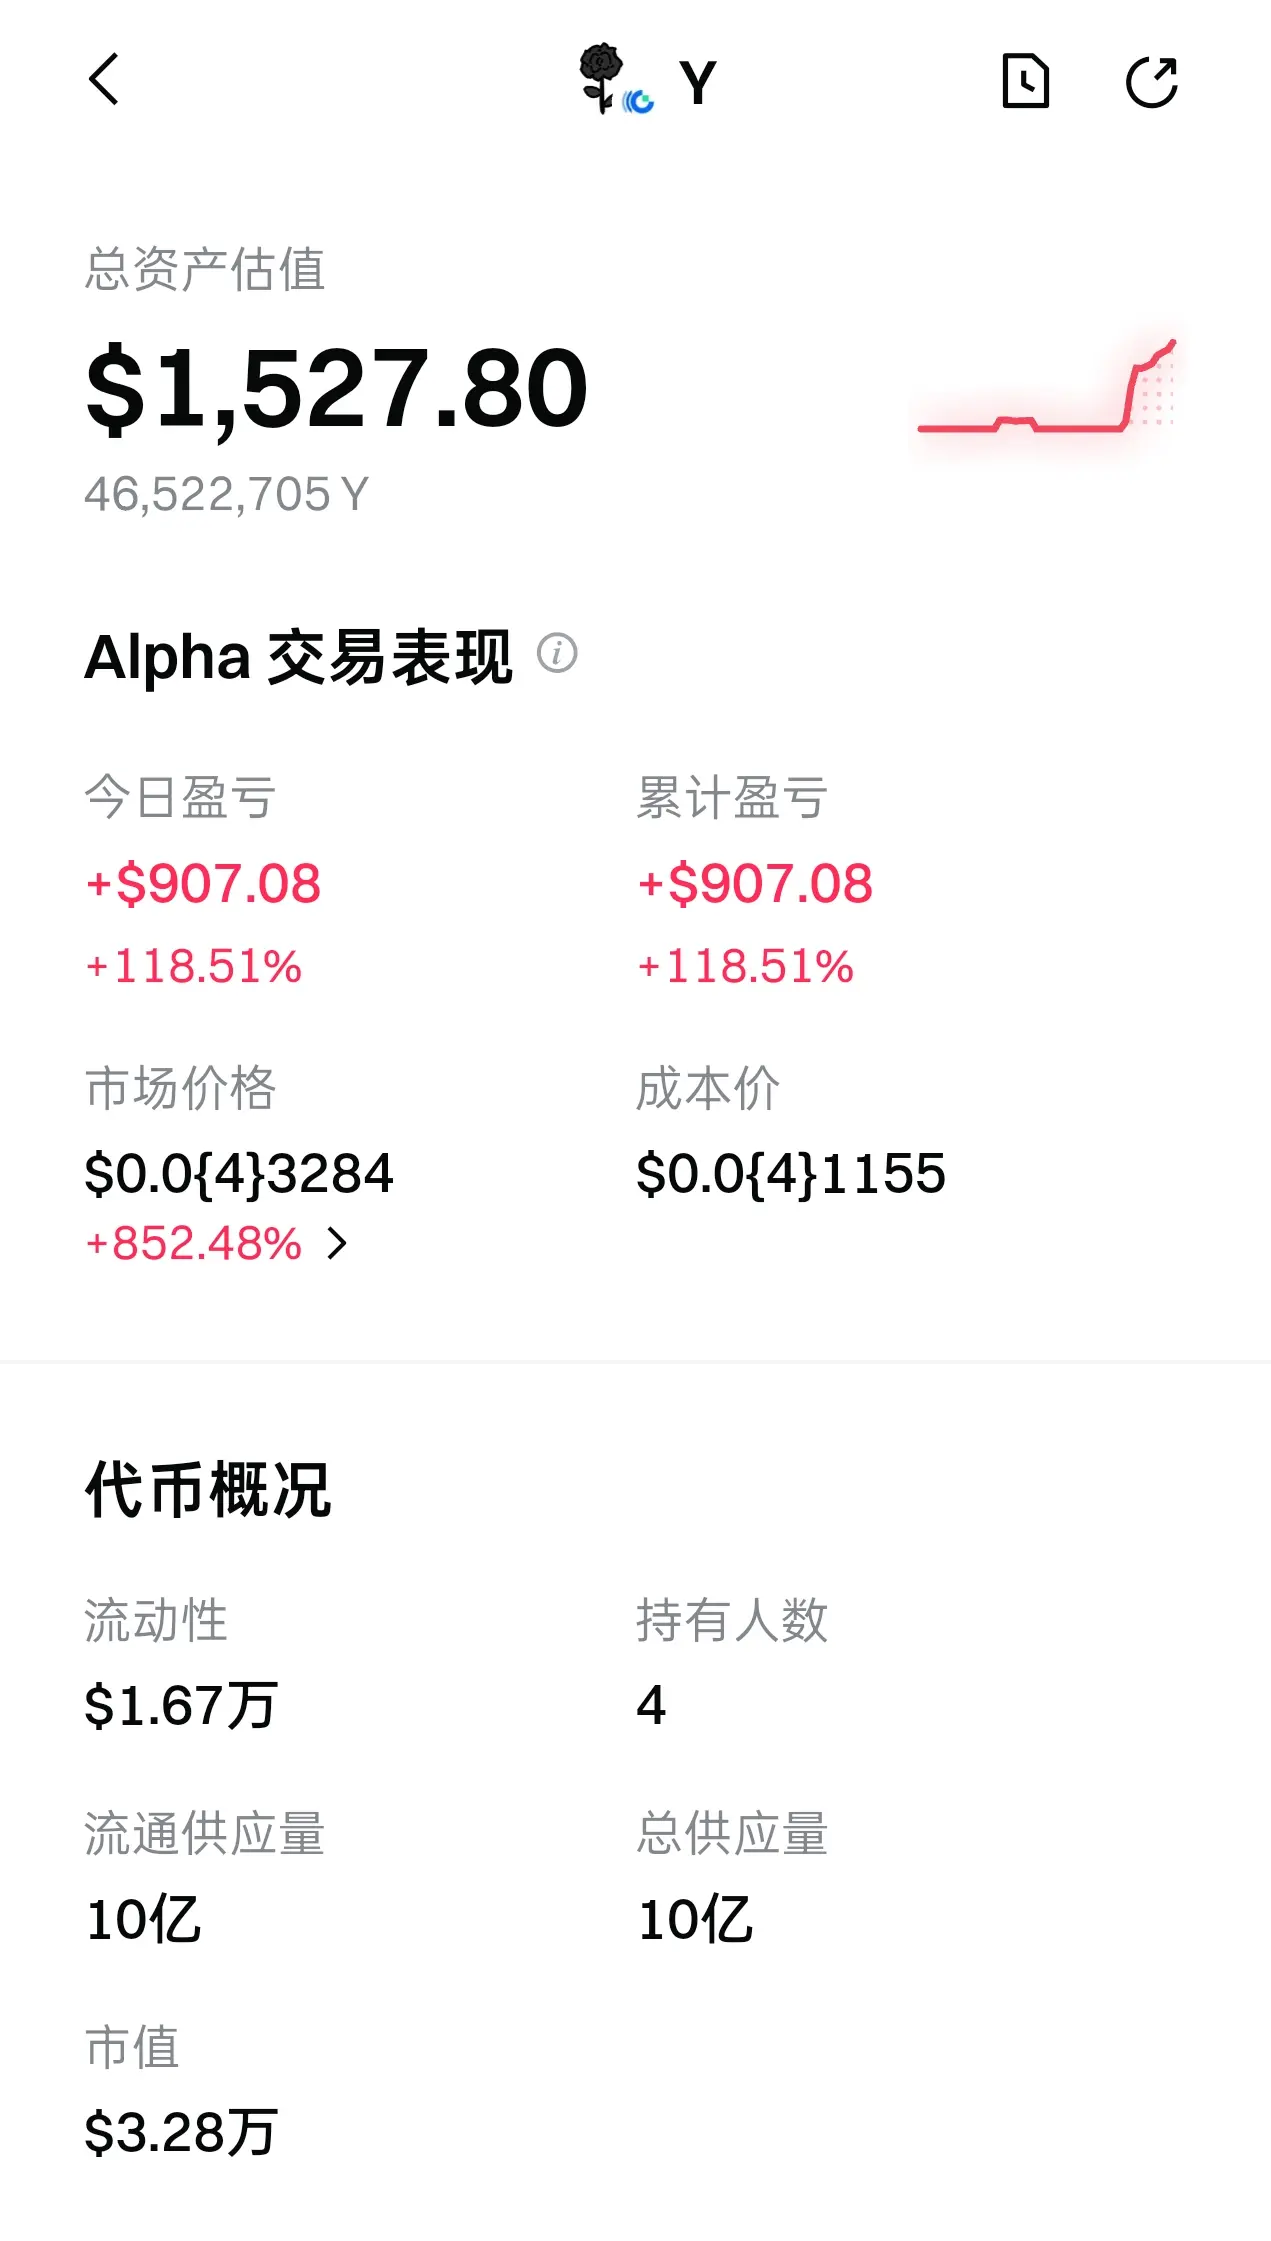Tap the 总供应量 10亿 value
This screenshot has height=2241, width=1271.
click(695, 1919)
